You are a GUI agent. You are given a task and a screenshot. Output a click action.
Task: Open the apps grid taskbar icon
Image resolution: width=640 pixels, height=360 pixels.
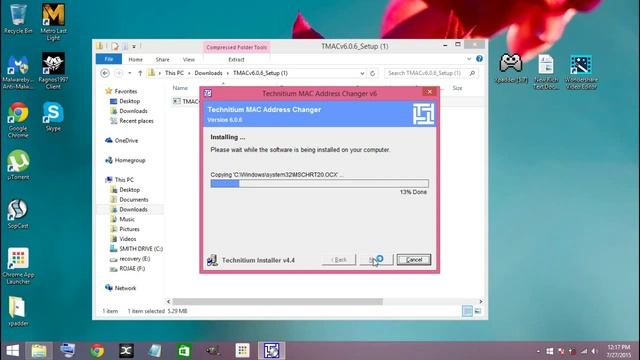pyautogui.click(x=242, y=351)
